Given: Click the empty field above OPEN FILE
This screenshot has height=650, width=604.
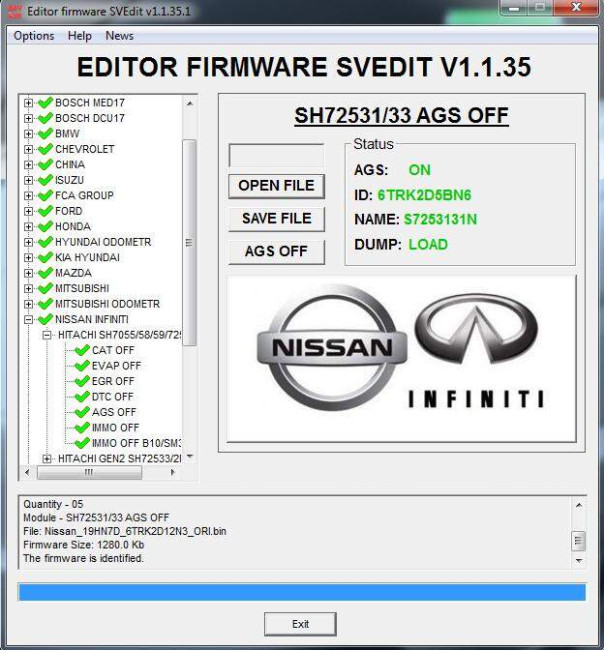Looking at the screenshot, I should tap(277, 155).
